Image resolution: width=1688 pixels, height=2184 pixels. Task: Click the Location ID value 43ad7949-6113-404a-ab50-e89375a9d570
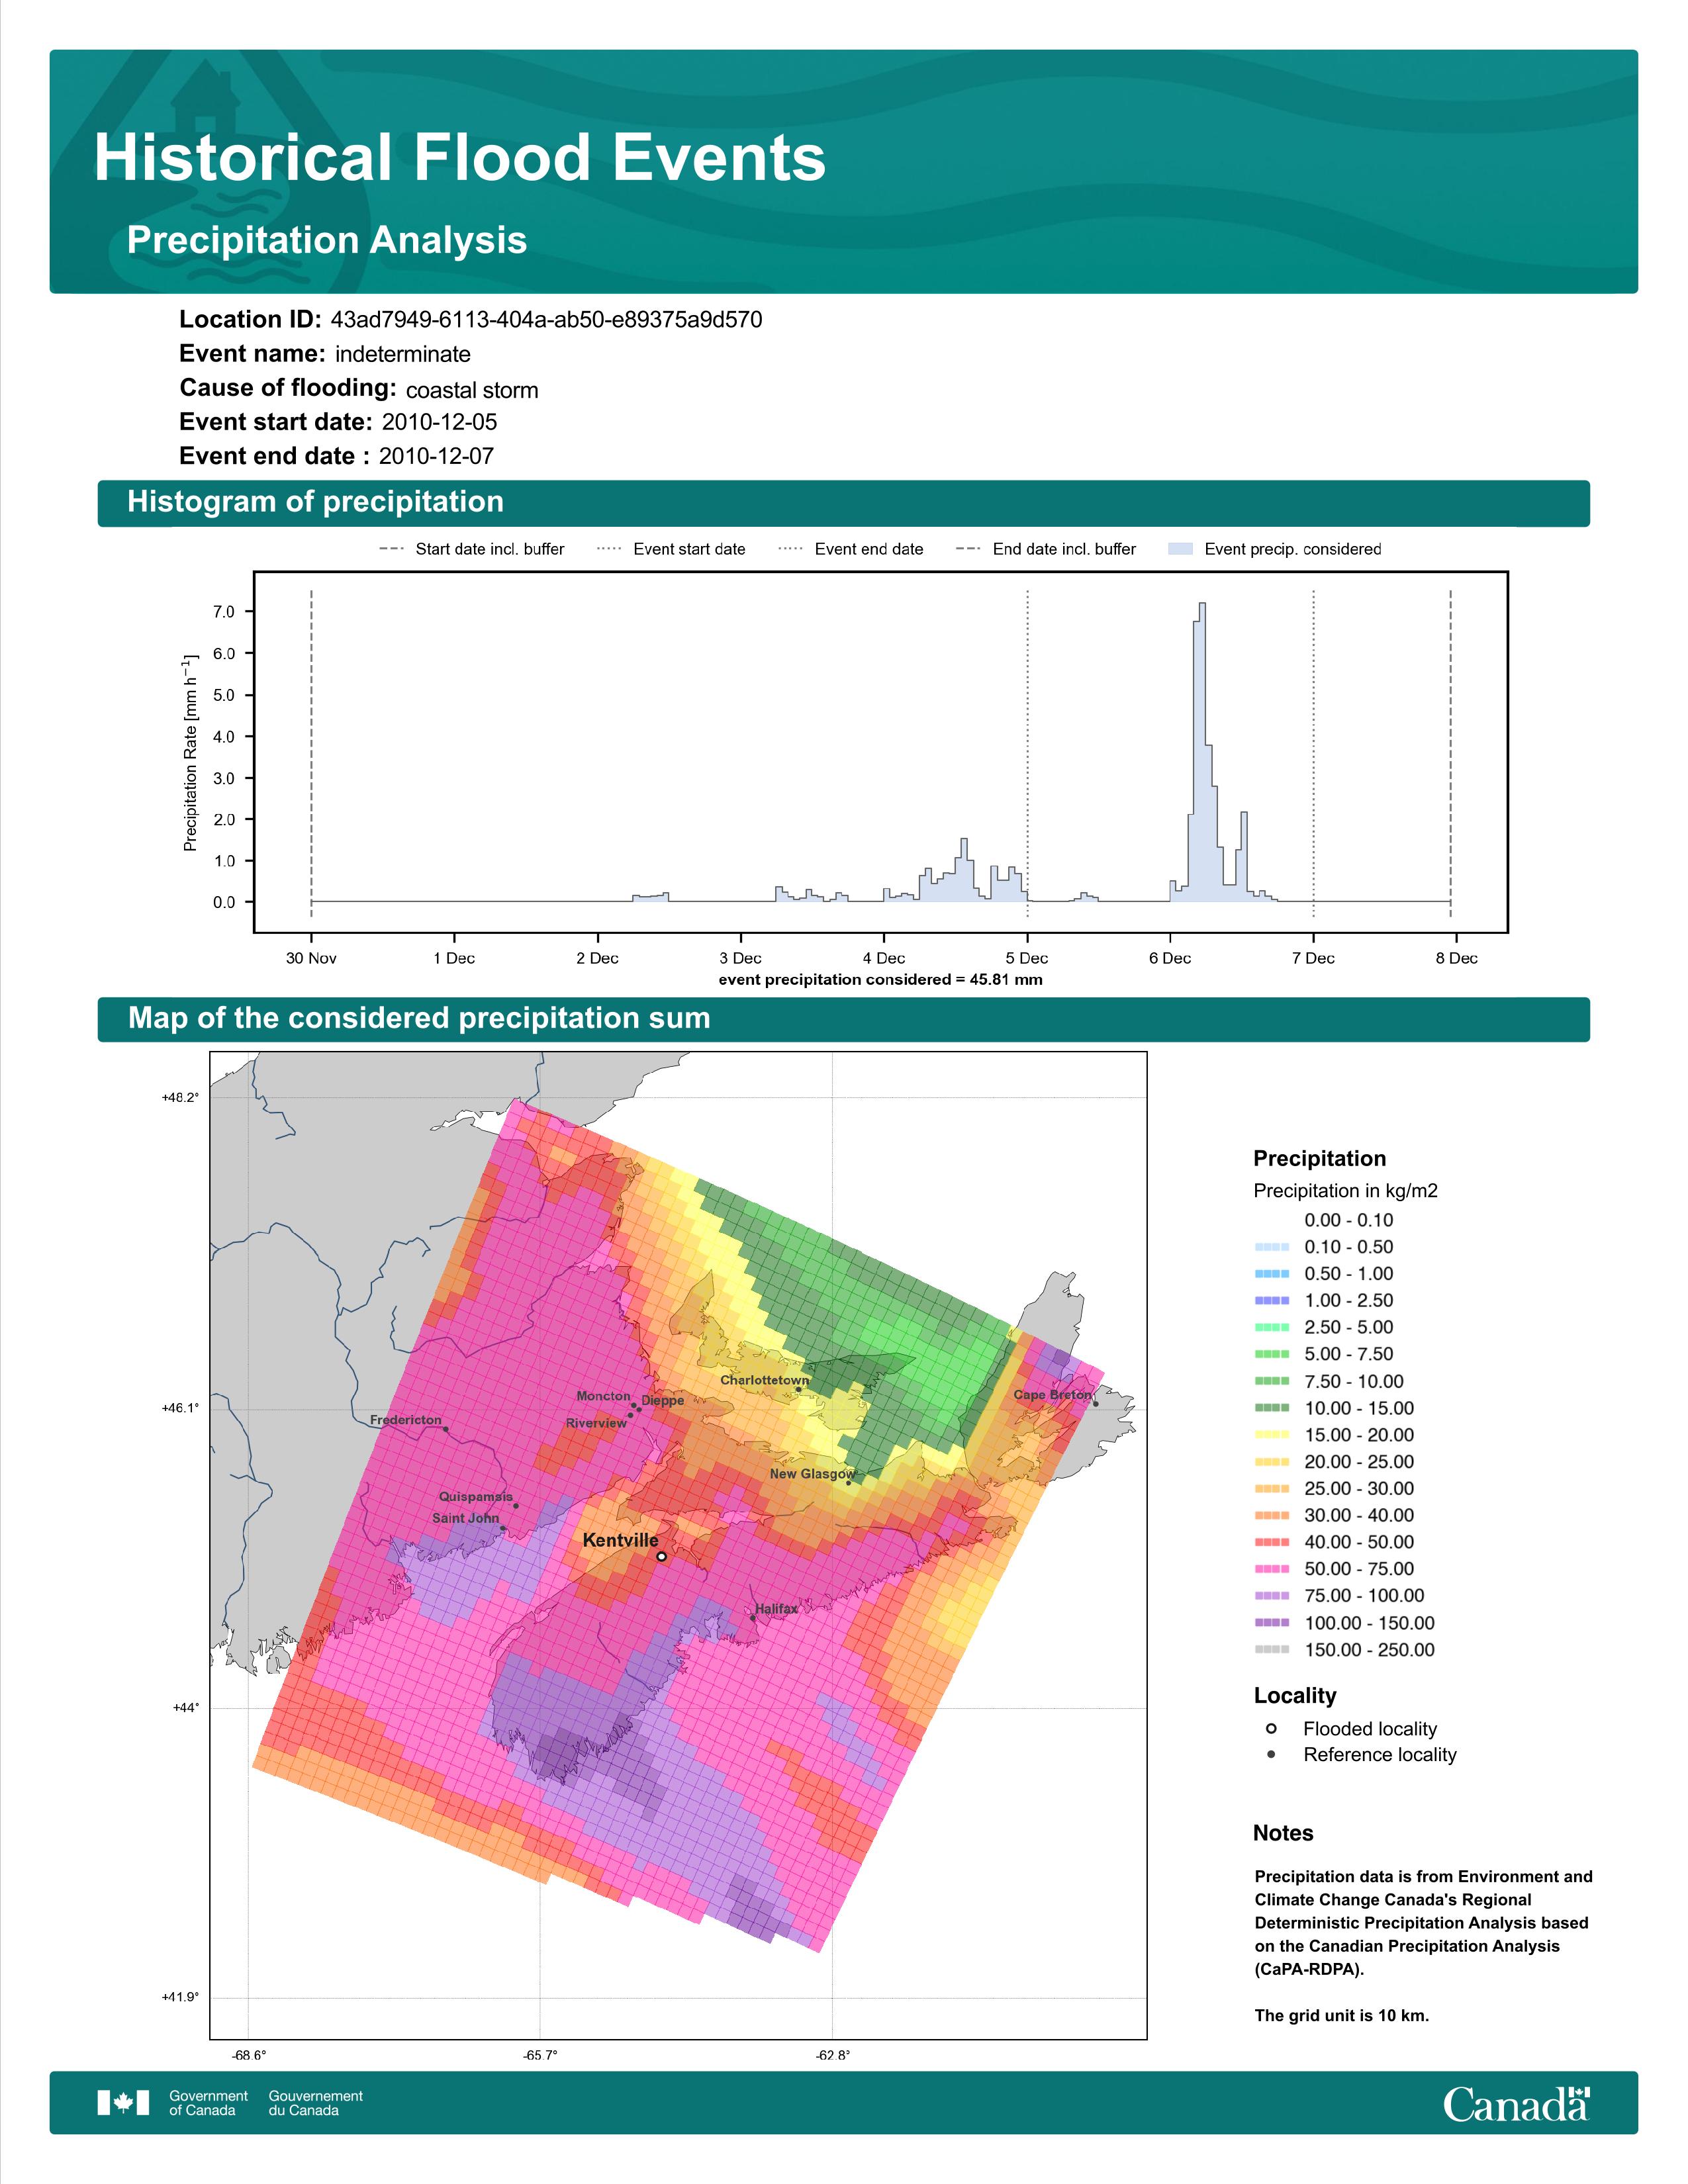pyautogui.click(x=546, y=320)
